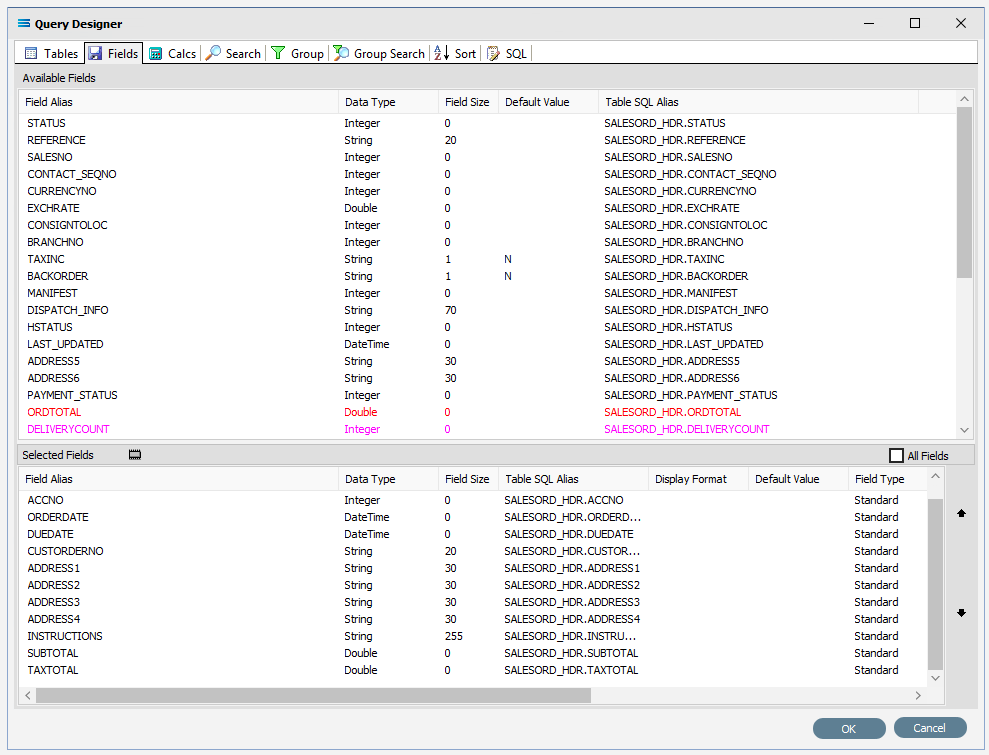Click Default Value header in Available Fields
The image size is (989, 755).
(549, 102)
